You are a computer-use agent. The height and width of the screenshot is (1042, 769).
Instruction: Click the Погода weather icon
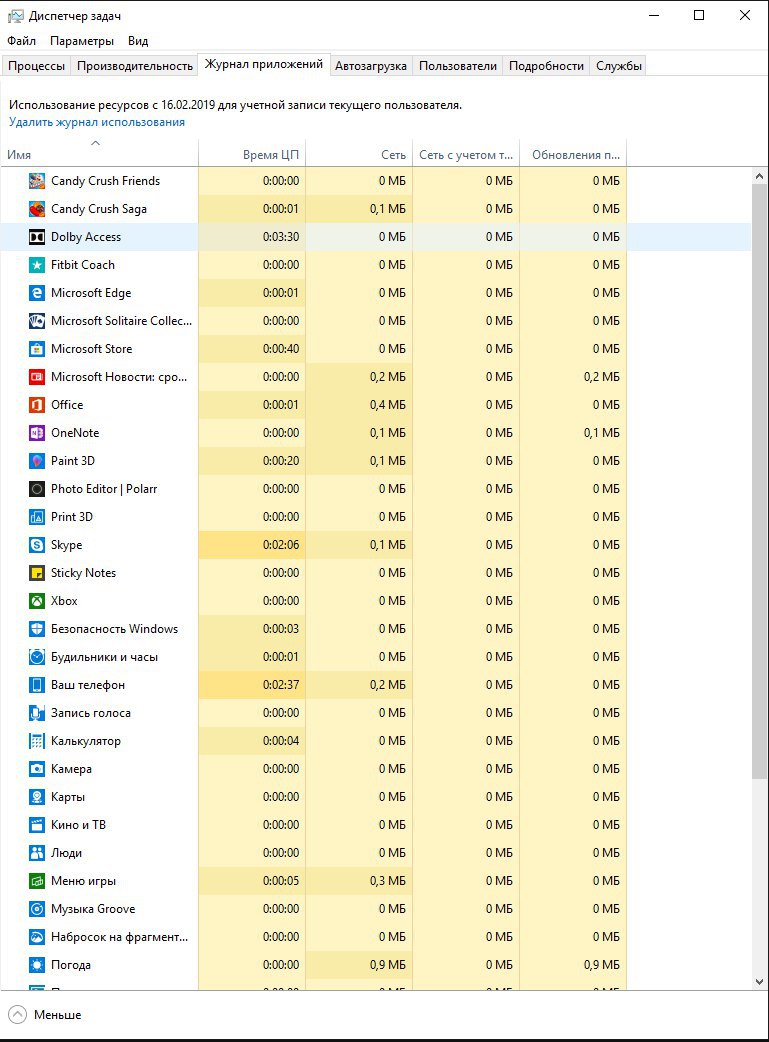coord(37,965)
